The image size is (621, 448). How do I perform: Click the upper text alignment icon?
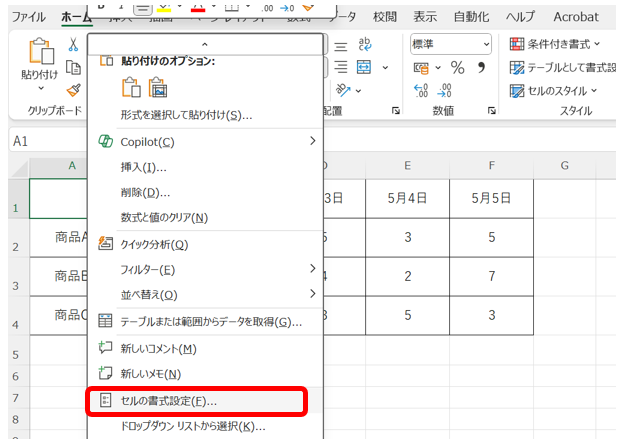pyautogui.click(x=341, y=47)
